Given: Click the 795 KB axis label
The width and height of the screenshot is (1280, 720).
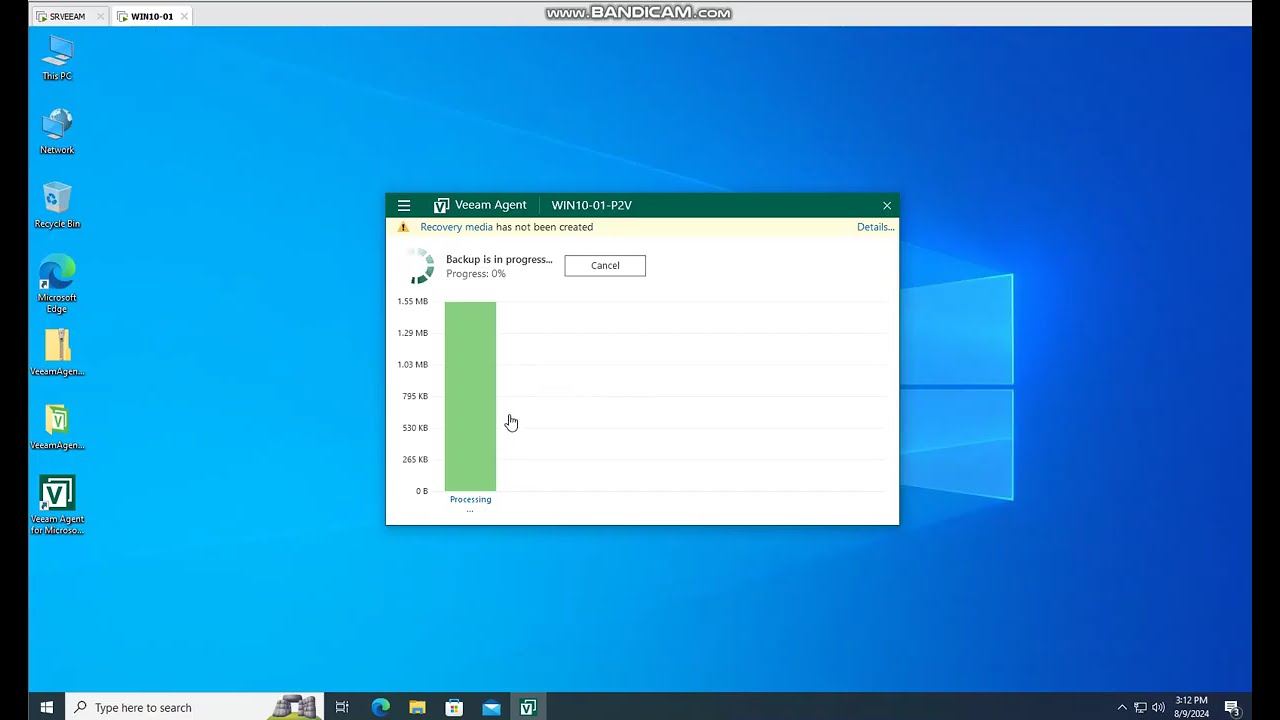Looking at the screenshot, I should coord(415,396).
